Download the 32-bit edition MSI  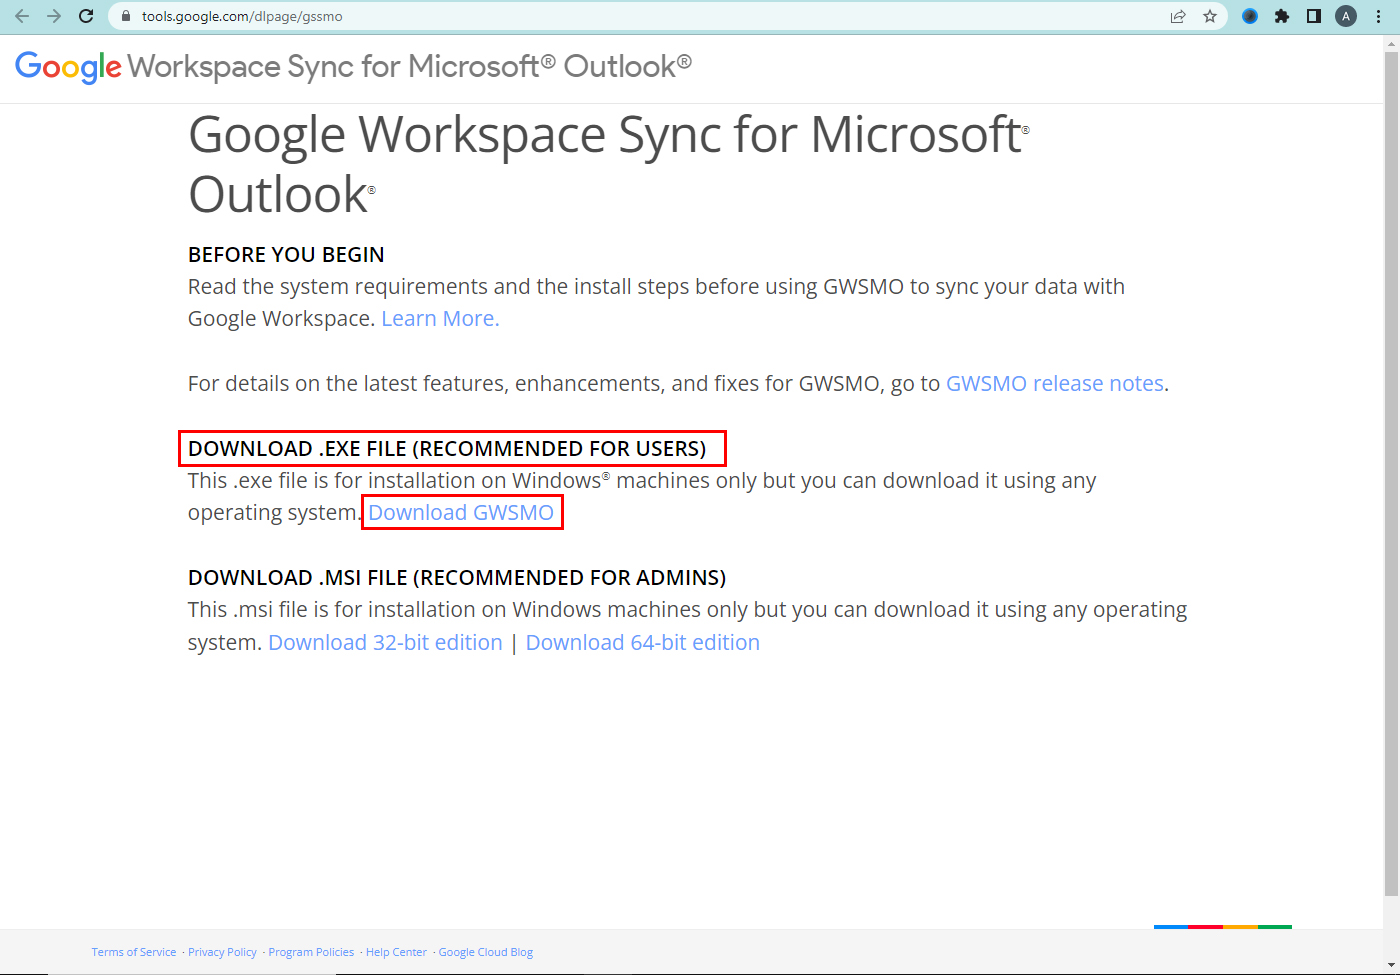385,643
